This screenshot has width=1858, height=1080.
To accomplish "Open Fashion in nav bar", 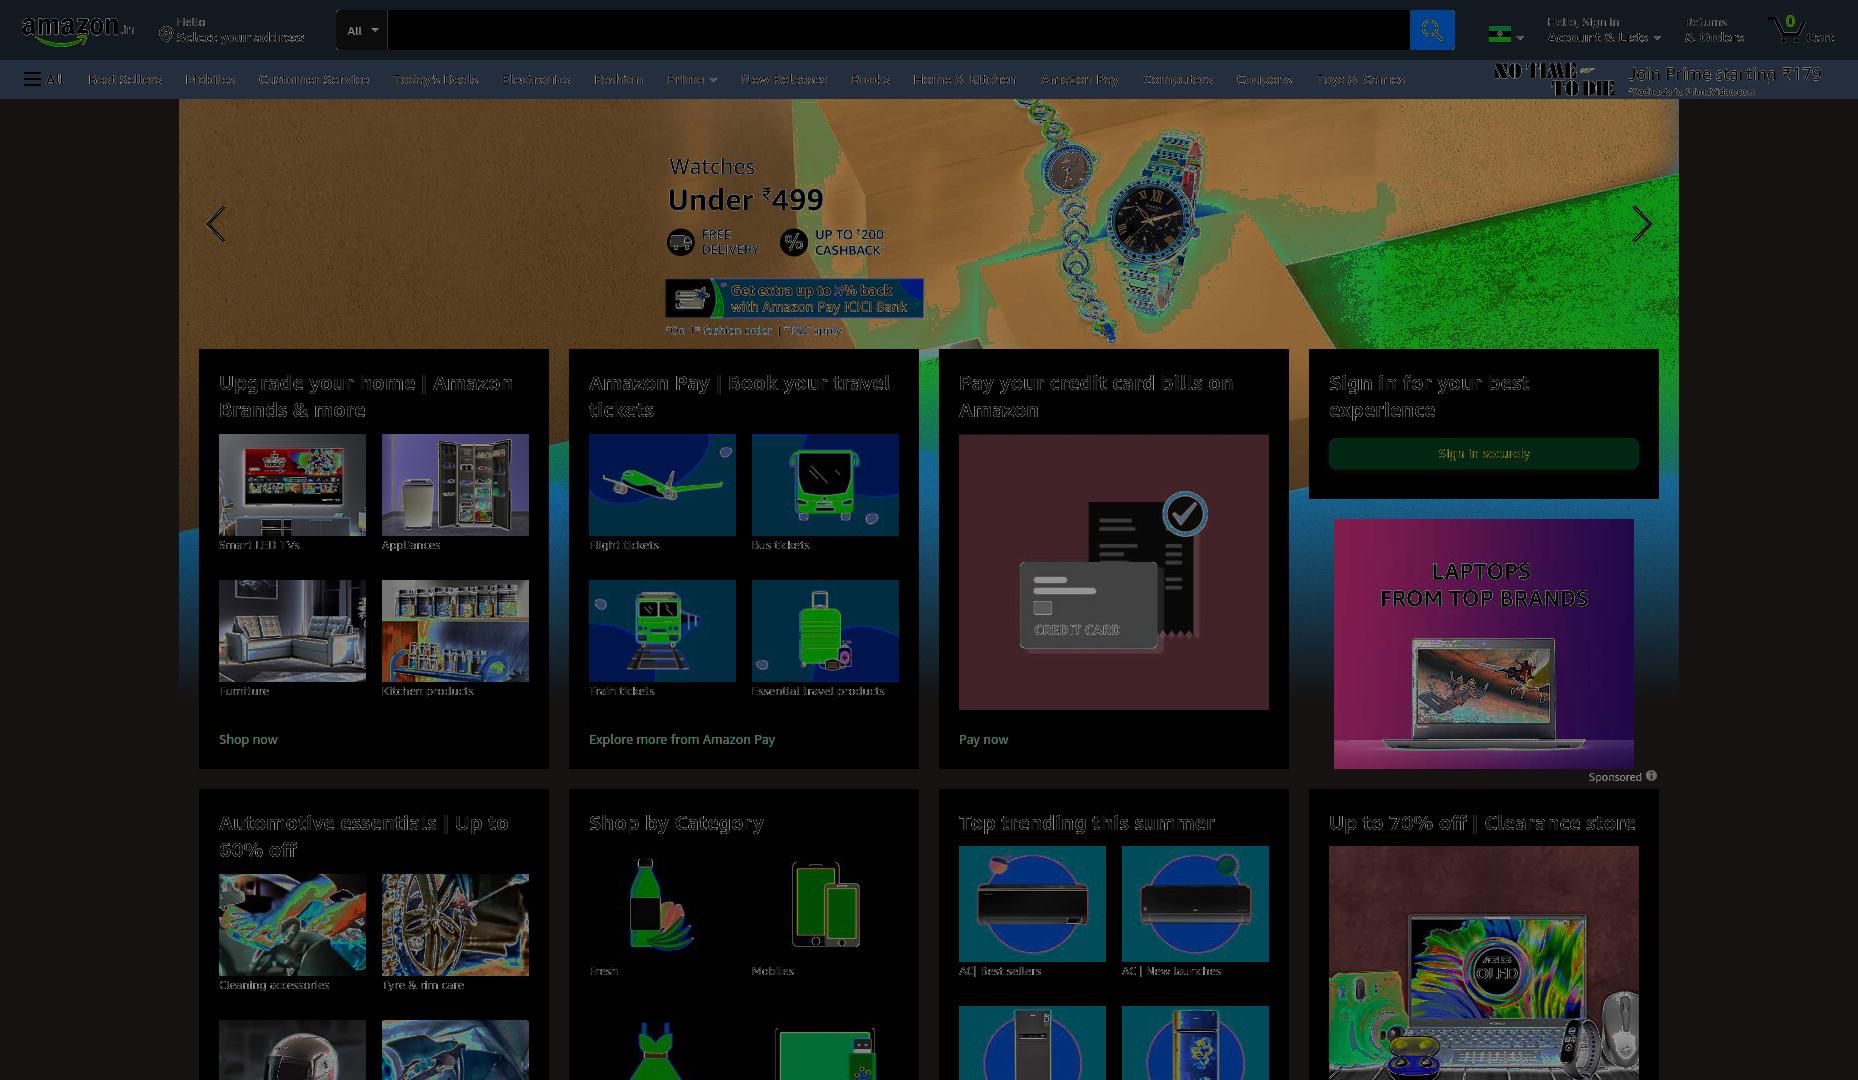I will tap(618, 79).
